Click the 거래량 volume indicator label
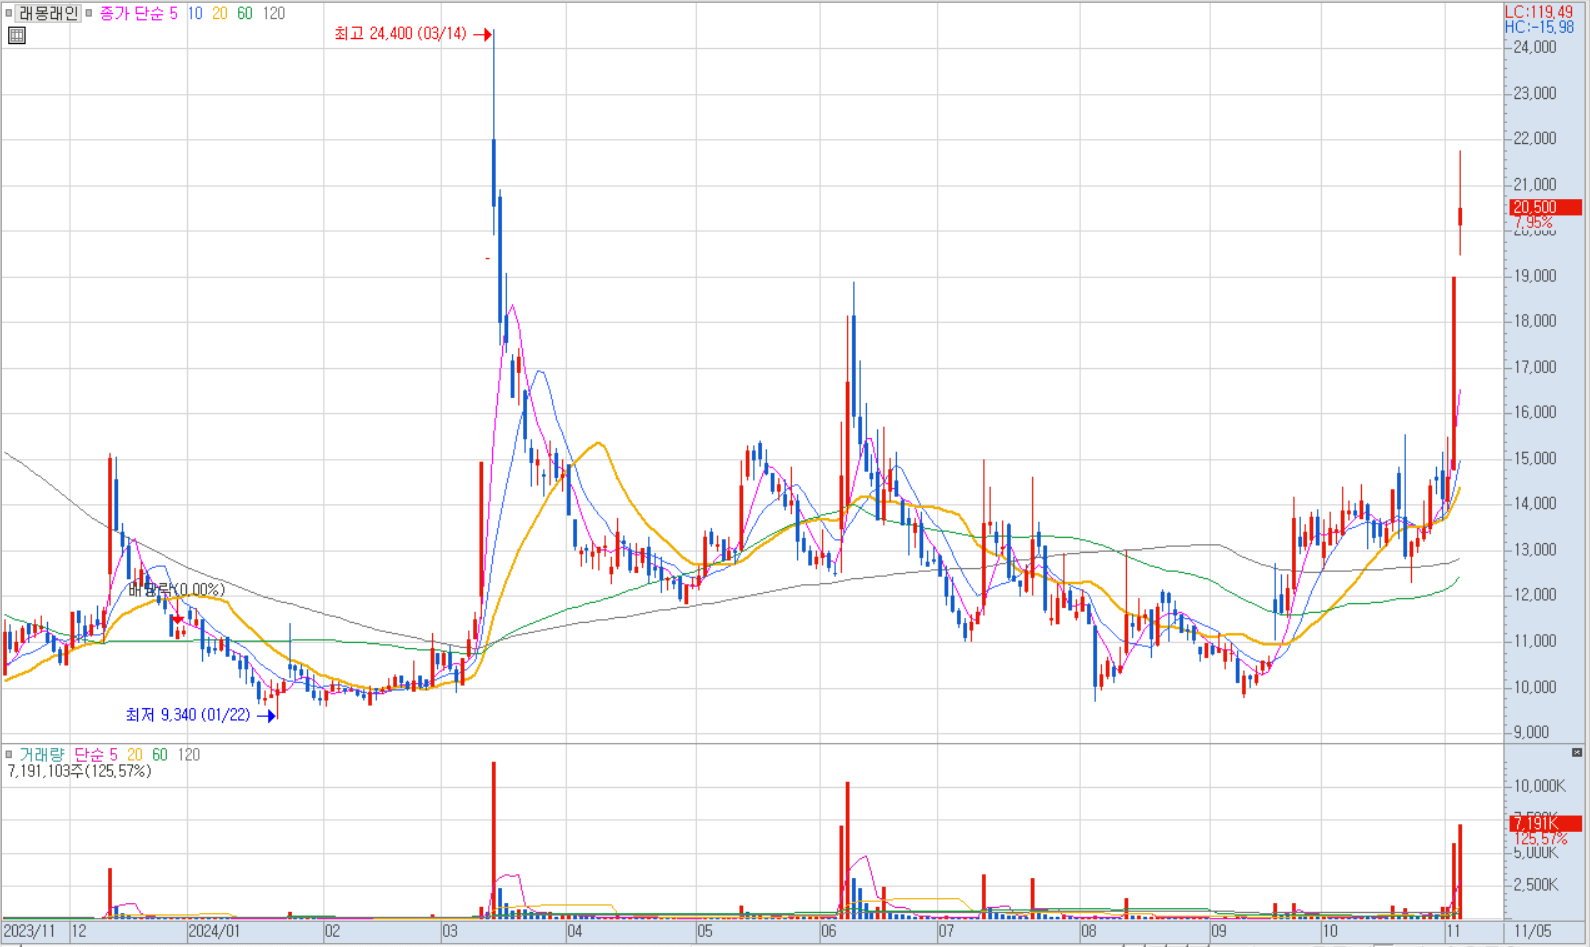This screenshot has height=947, width=1590. pos(42,754)
